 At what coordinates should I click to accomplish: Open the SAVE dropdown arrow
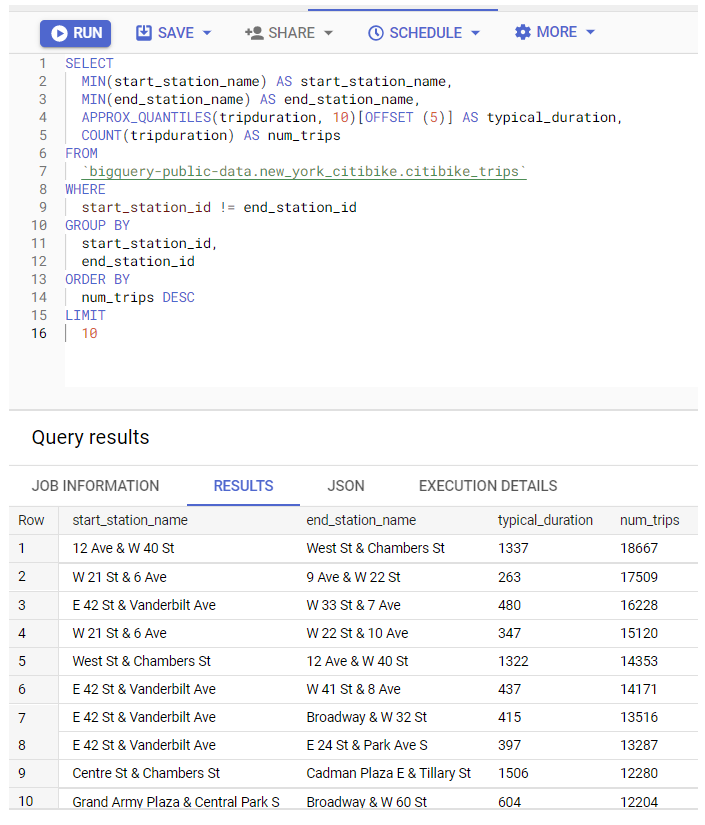coord(207,33)
